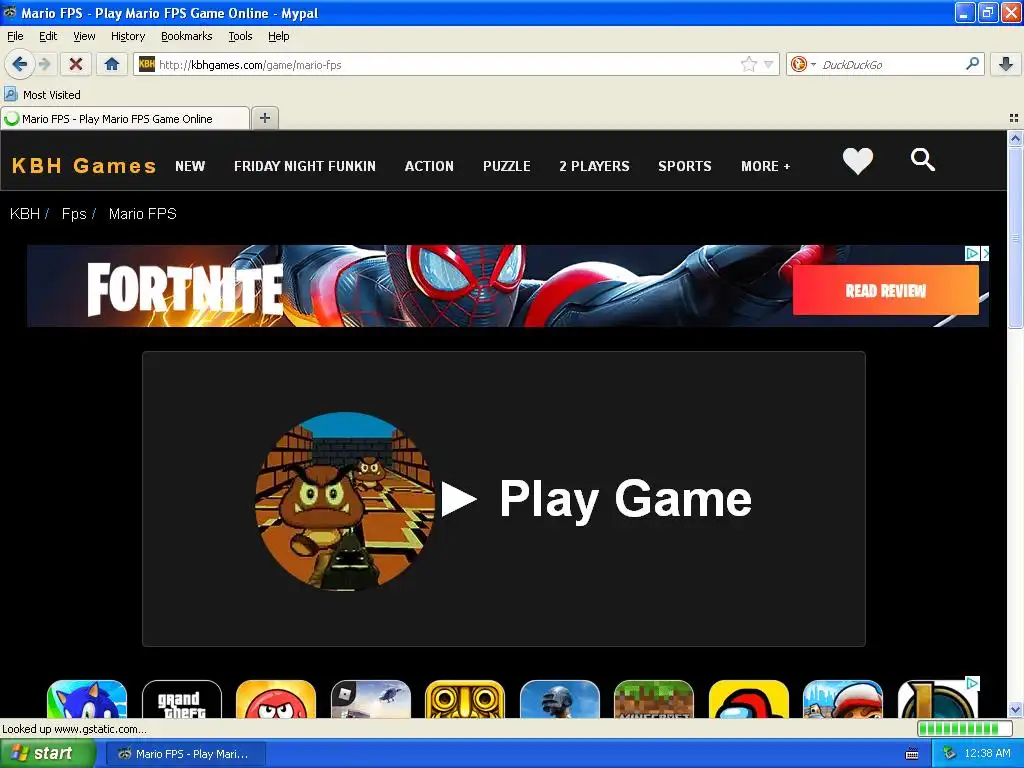Open the Windows start menu

pyautogui.click(x=47, y=753)
